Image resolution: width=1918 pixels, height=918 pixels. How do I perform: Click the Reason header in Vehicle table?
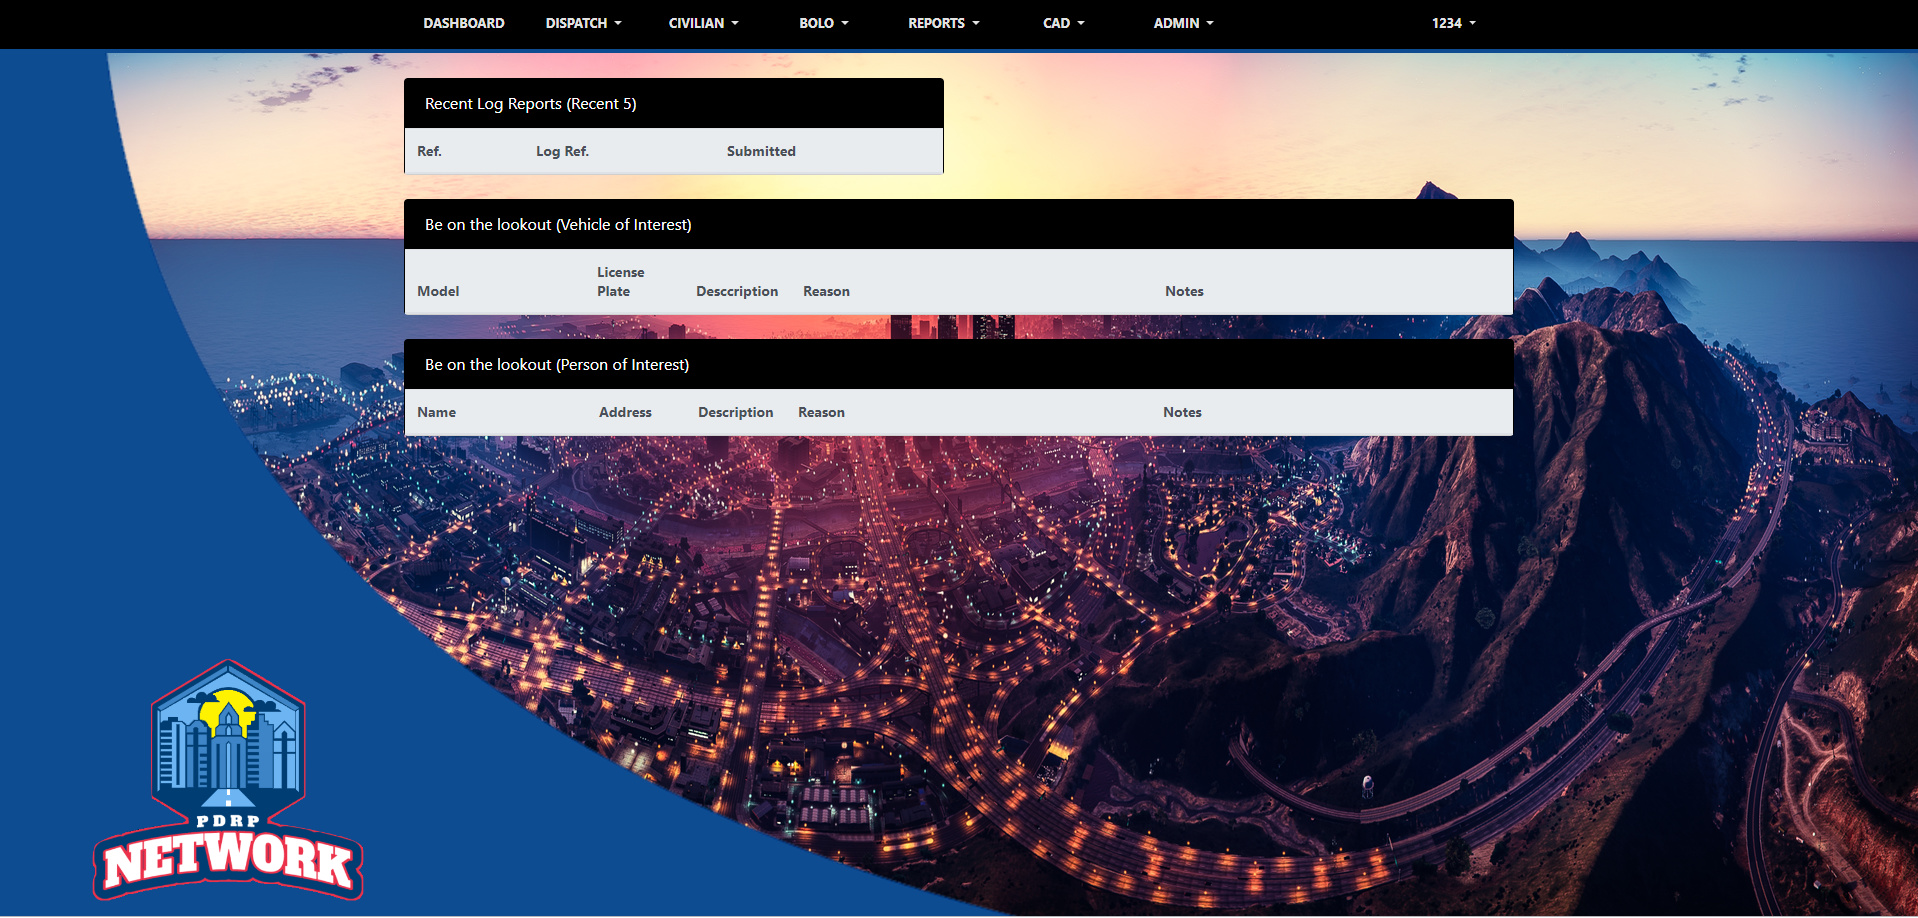click(x=826, y=291)
